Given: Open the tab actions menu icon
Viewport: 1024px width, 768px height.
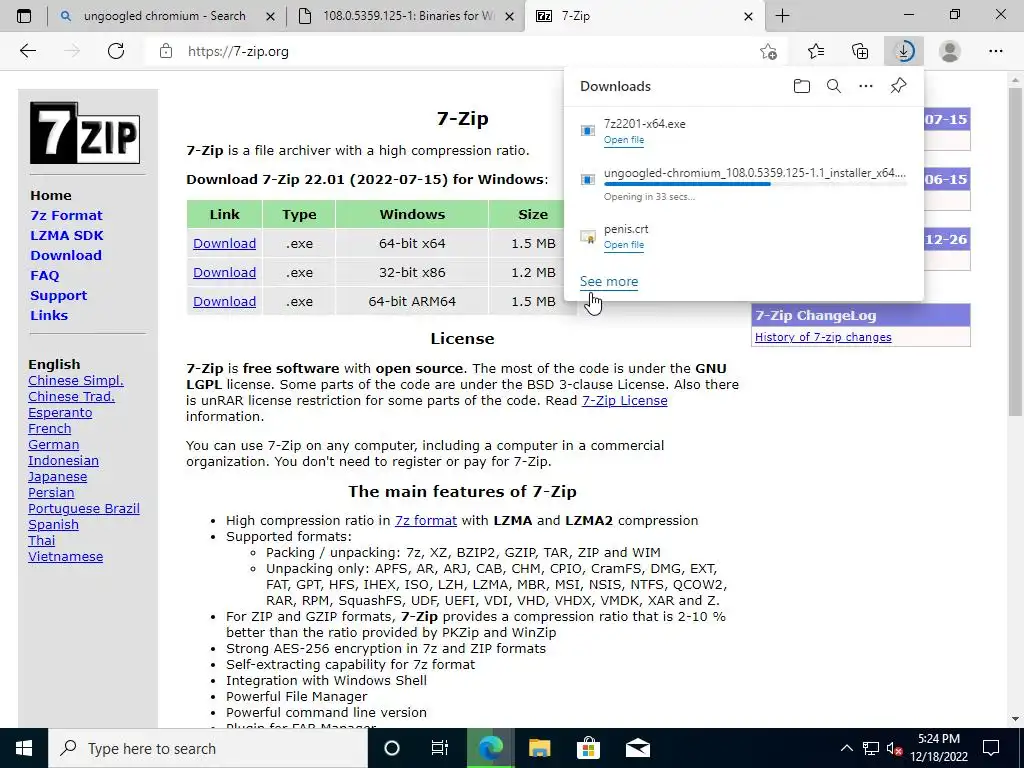Looking at the screenshot, I should [x=24, y=16].
